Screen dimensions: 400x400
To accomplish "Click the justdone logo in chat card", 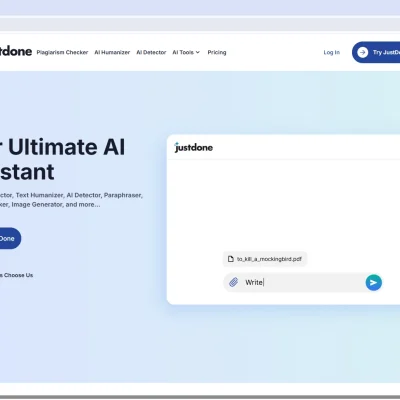I will 194,147.
